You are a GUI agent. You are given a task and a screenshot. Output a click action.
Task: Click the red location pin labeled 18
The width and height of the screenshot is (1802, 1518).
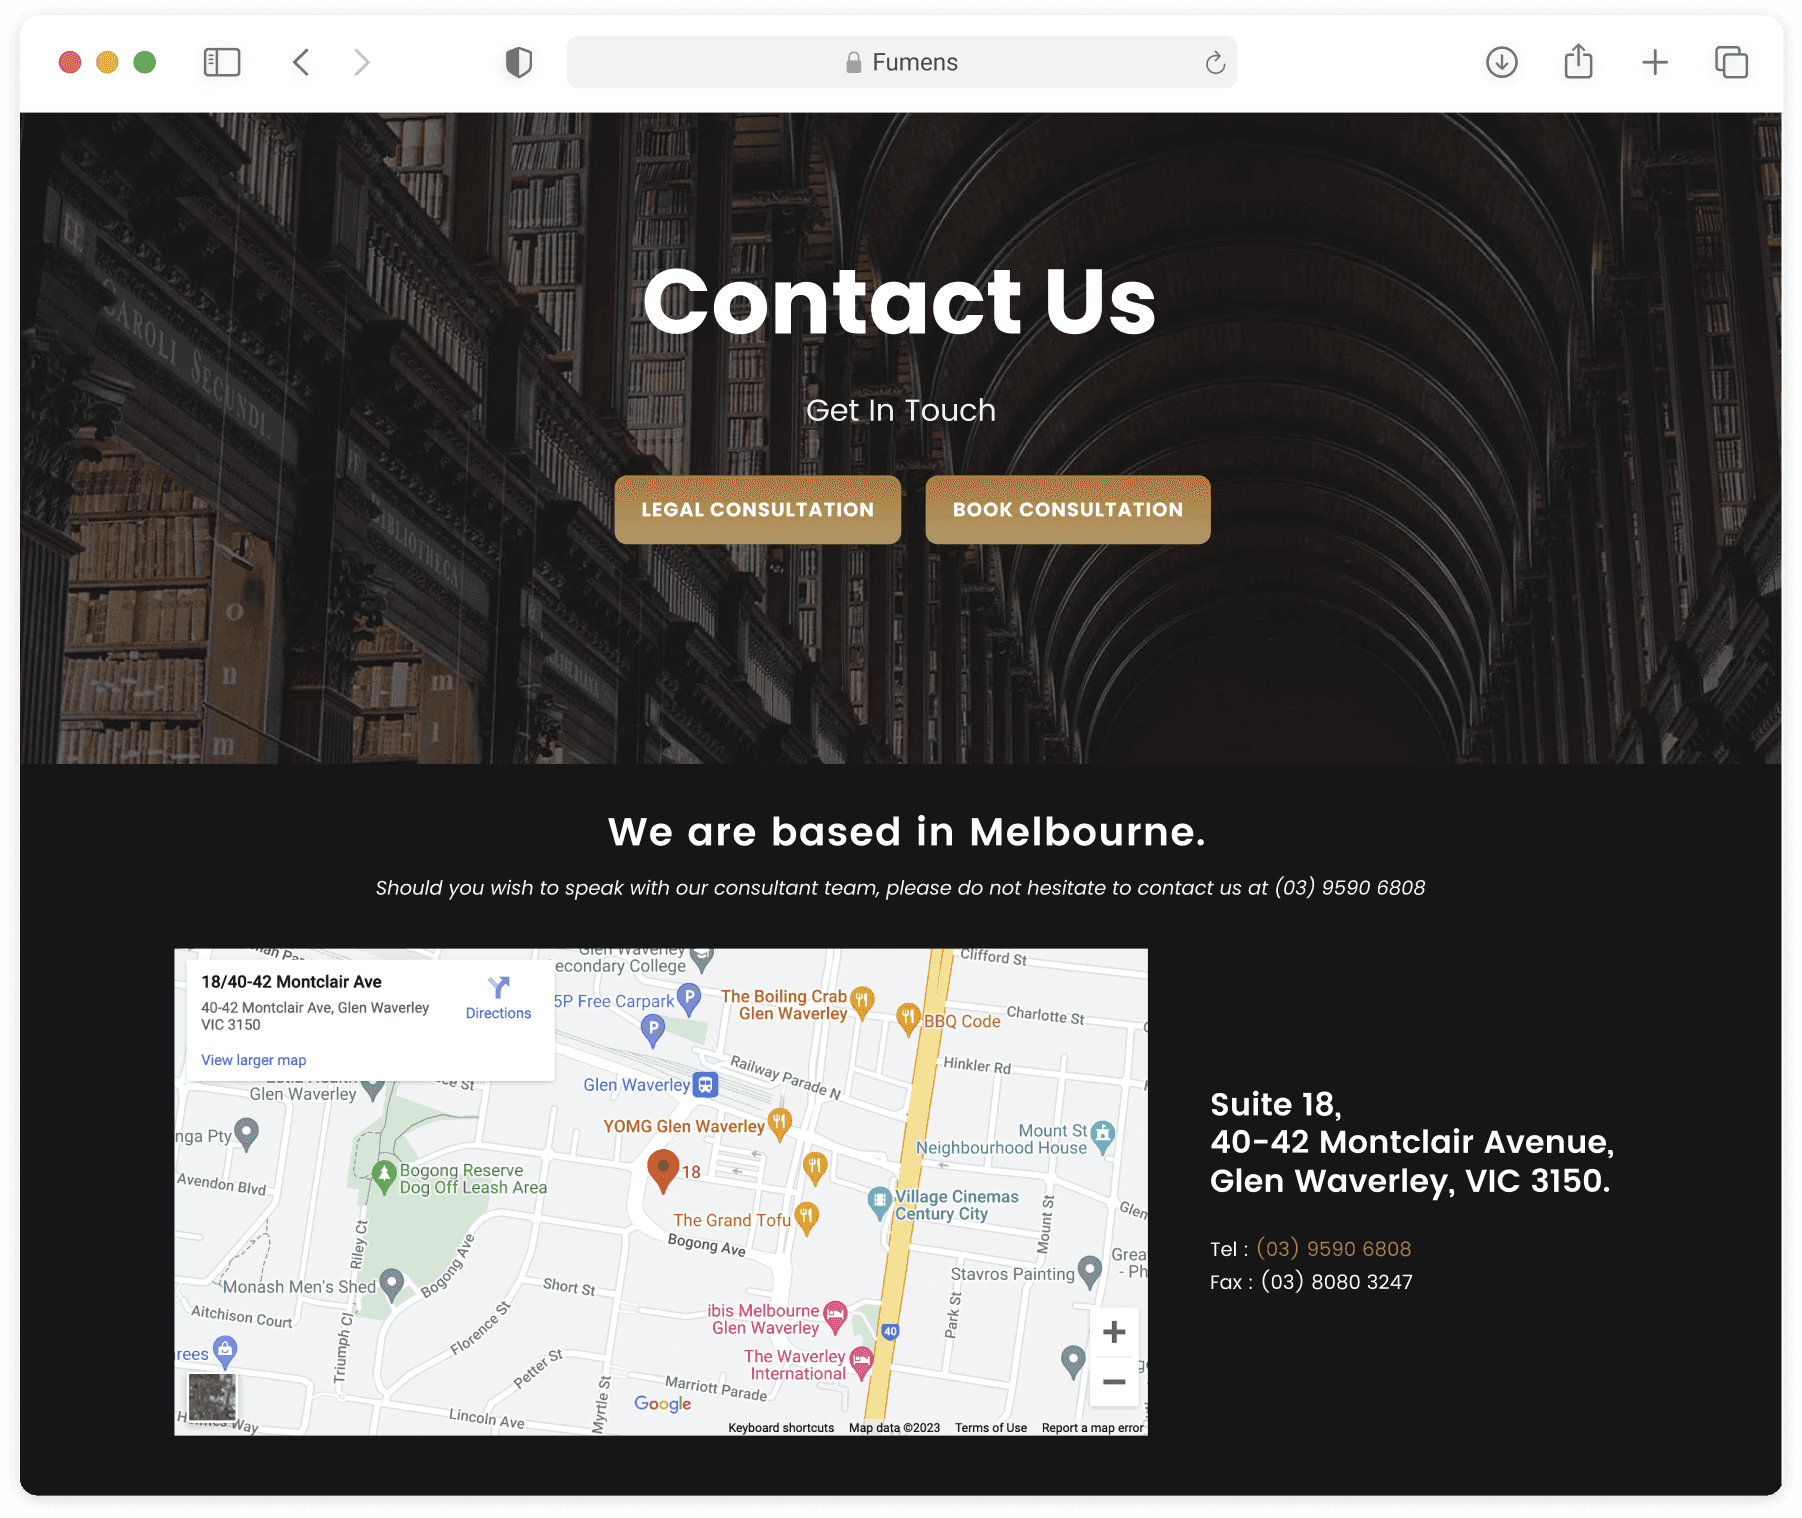point(663,1170)
